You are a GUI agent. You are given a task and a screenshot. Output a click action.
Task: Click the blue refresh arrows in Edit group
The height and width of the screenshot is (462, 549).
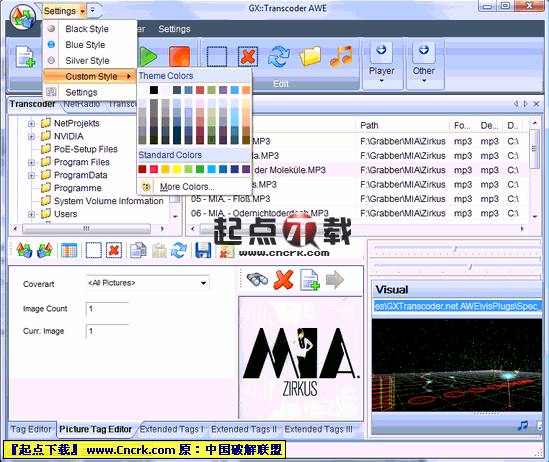pos(279,56)
